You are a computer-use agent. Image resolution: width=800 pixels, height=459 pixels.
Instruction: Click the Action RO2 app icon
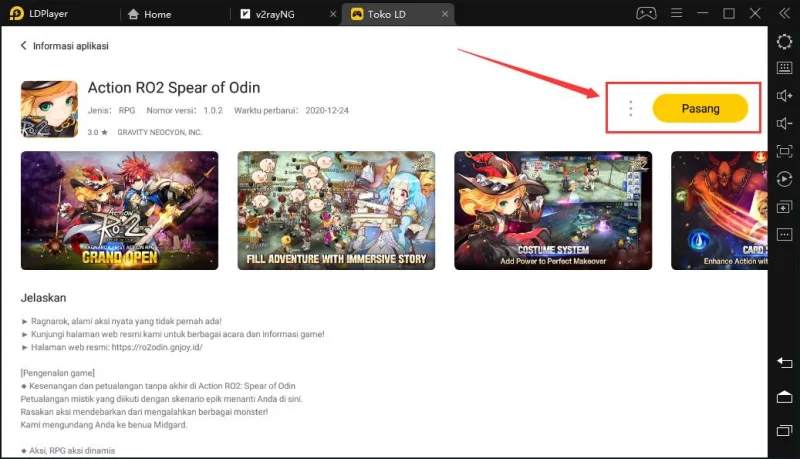[49, 109]
